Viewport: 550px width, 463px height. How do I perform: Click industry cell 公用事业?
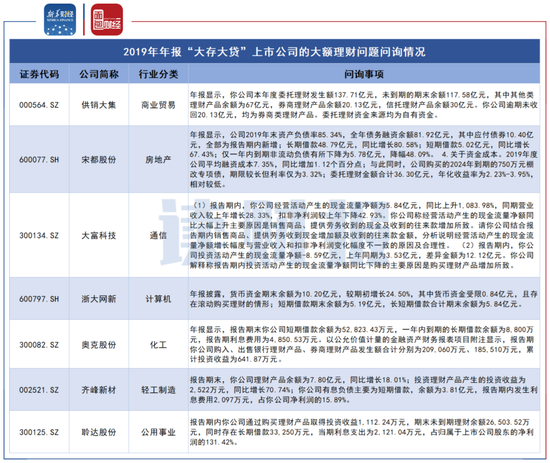(158, 432)
